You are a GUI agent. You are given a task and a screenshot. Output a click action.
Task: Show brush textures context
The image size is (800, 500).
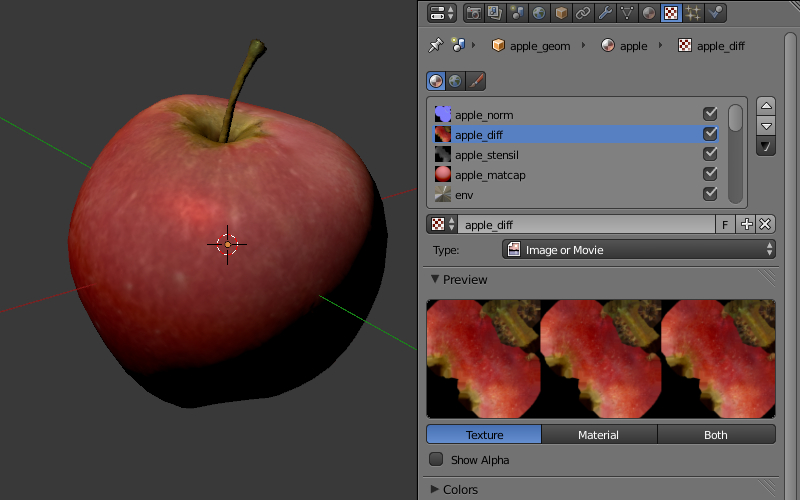coord(475,81)
